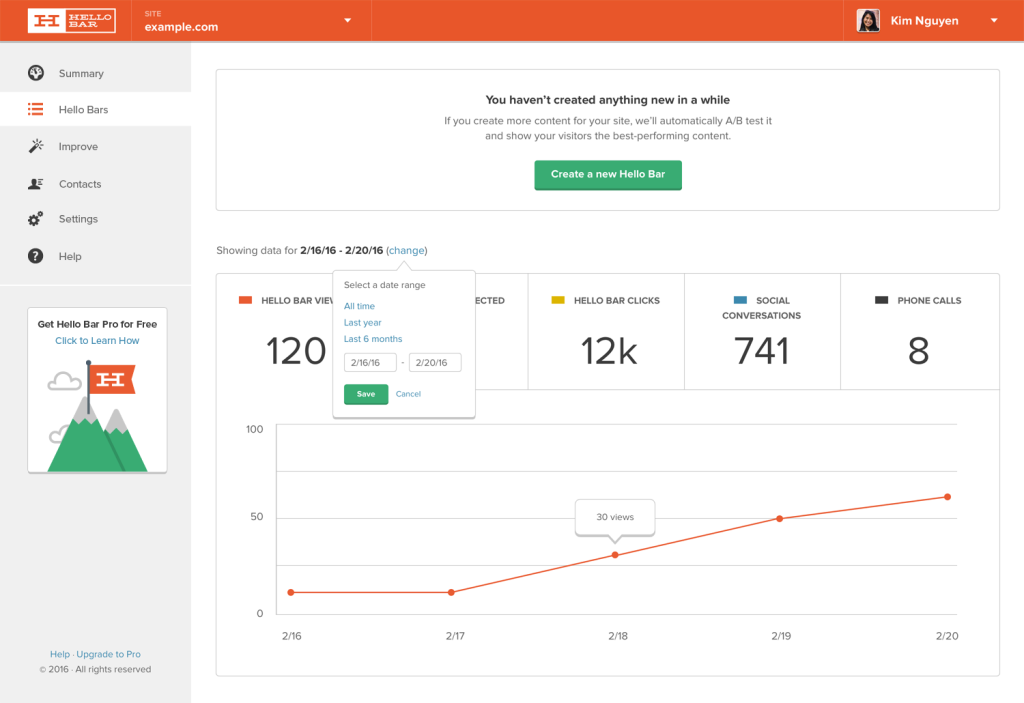The width and height of the screenshot is (1024, 703).
Task: Save the selected date range
Action: tap(366, 394)
